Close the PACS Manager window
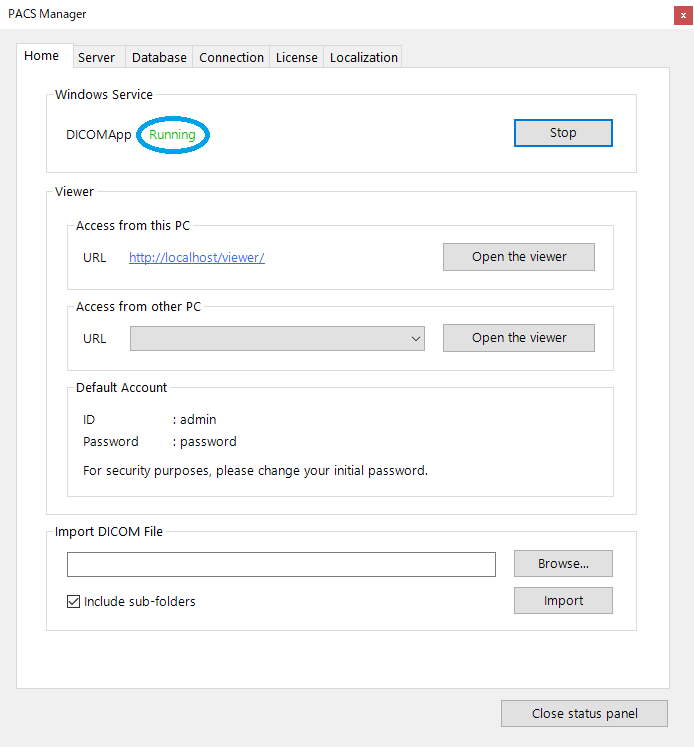This screenshot has height=747, width=694. click(683, 15)
